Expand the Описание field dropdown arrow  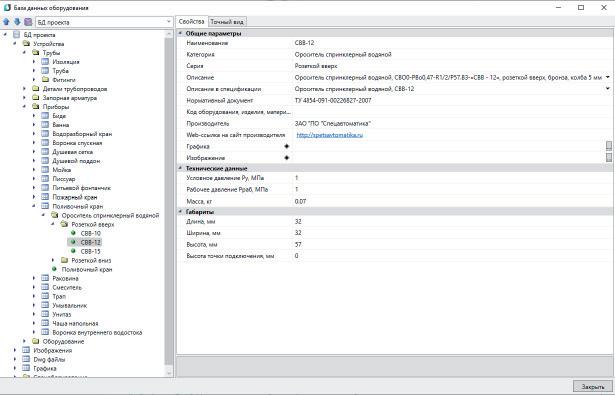pos(608,77)
